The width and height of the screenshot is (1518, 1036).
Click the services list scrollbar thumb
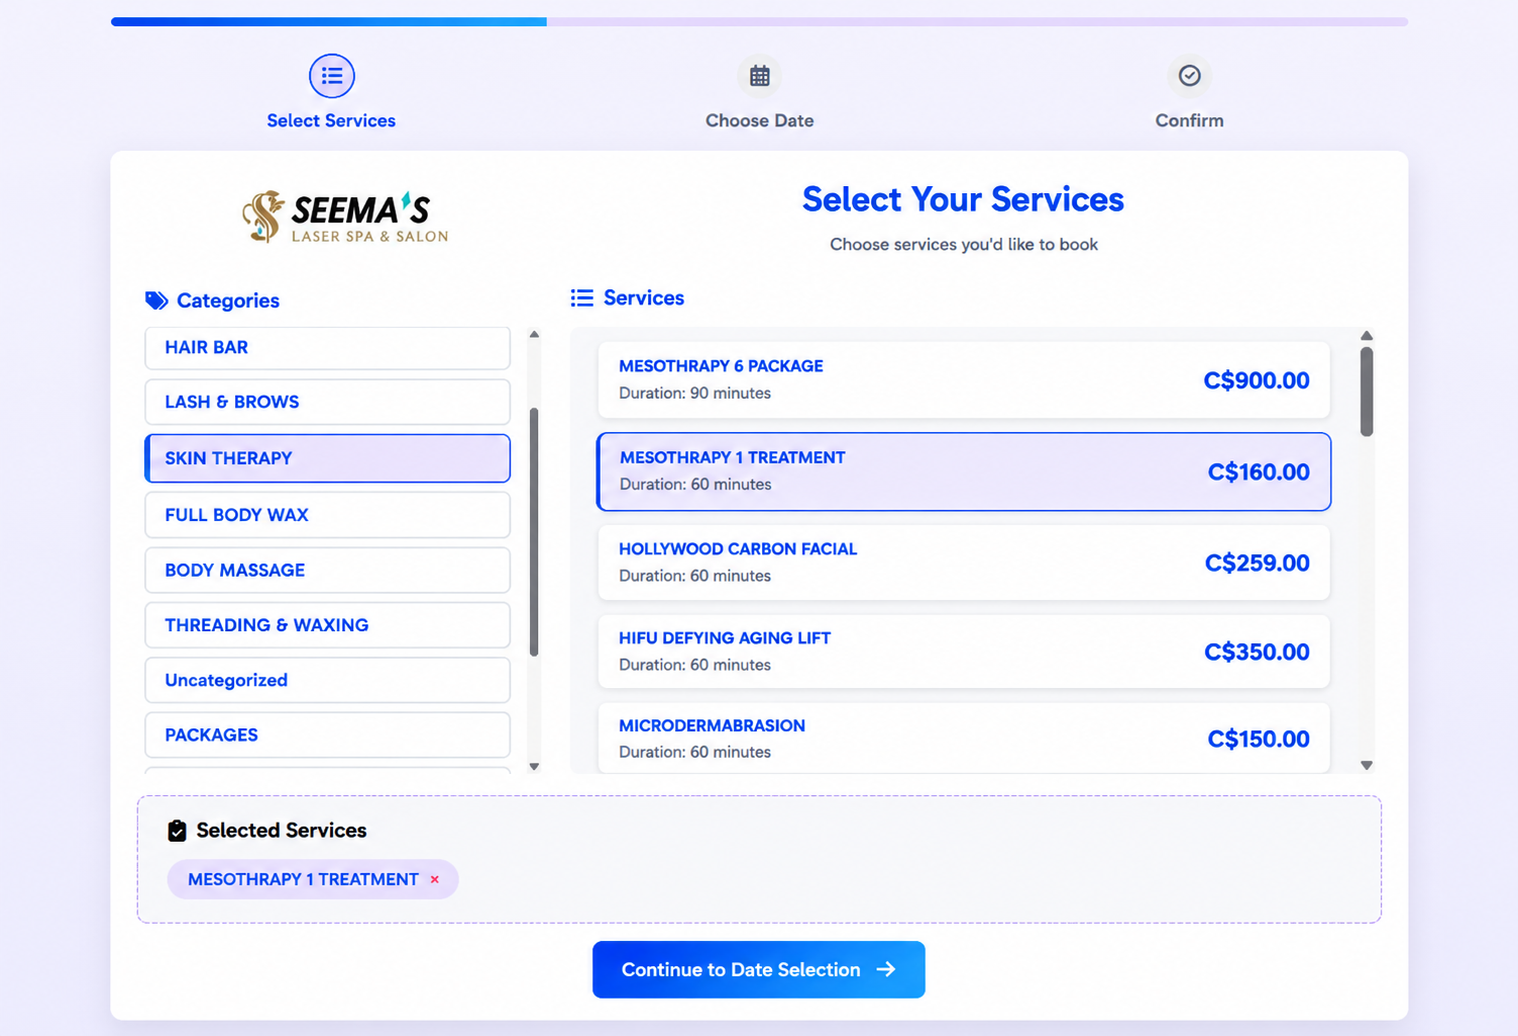click(1367, 392)
